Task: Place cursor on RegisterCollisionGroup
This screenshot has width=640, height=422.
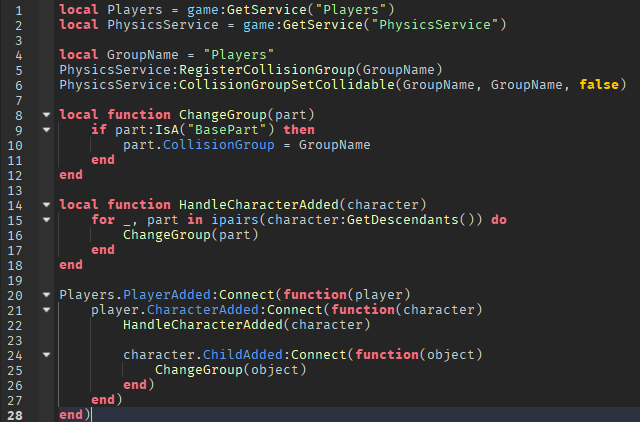Action: point(267,70)
